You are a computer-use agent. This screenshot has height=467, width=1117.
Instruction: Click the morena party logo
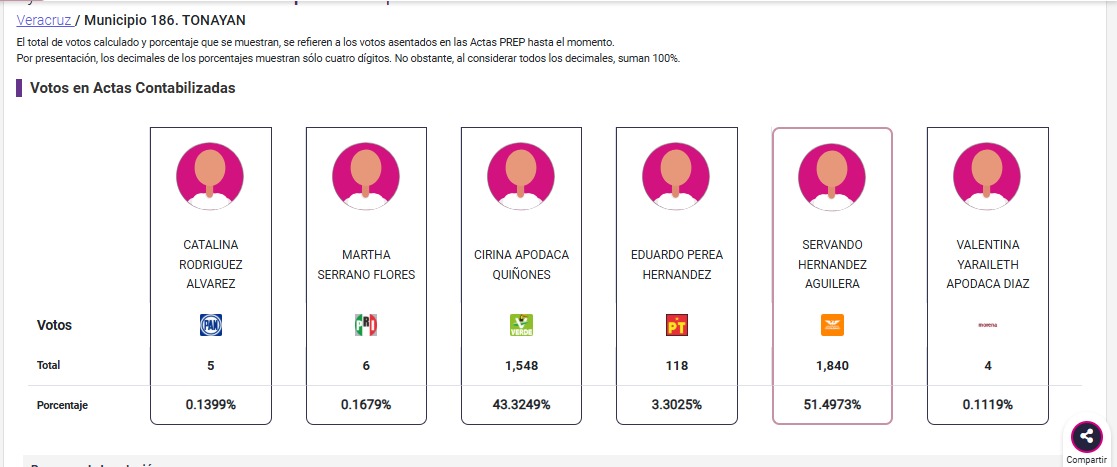pyautogui.click(x=987, y=324)
